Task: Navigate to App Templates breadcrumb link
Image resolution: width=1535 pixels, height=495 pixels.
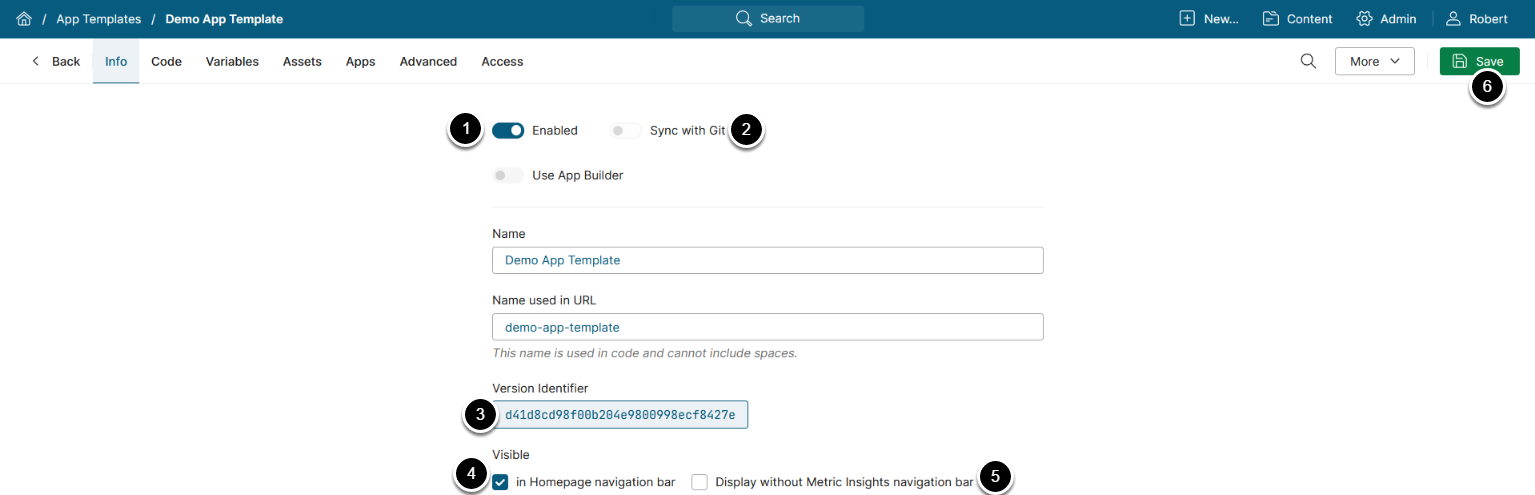Action: pos(98,19)
